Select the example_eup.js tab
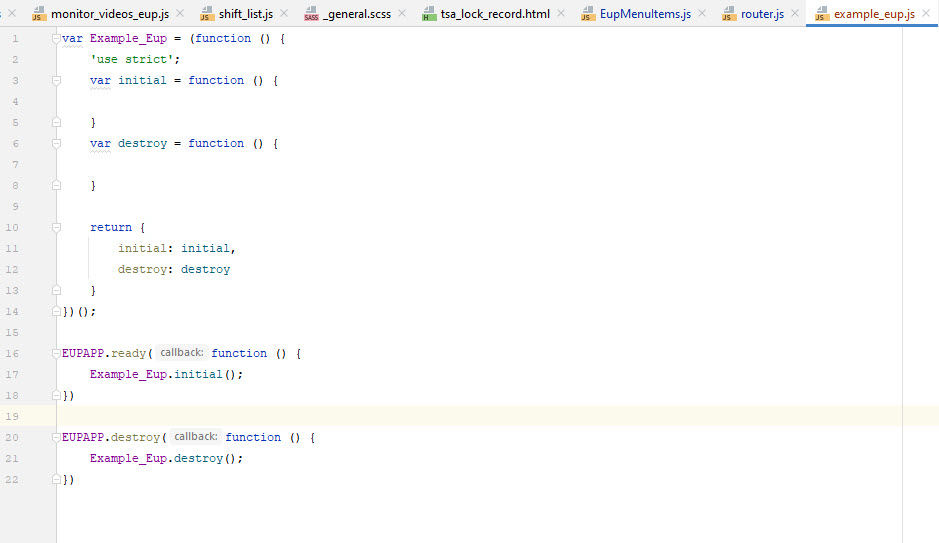Screen dimensions: 939x543 tap(874, 14)
